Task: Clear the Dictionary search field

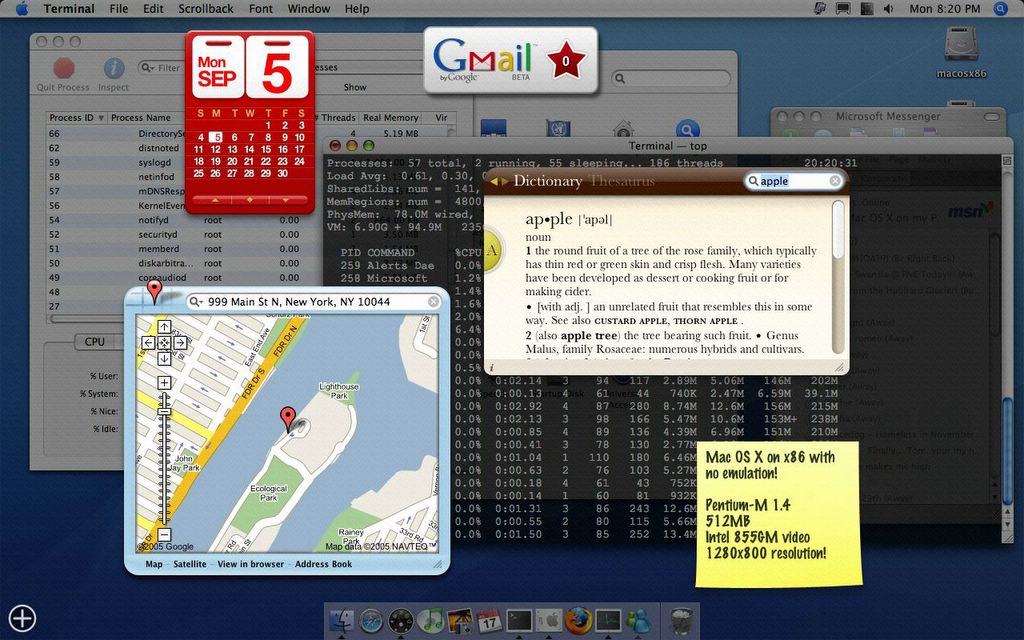Action: click(835, 181)
